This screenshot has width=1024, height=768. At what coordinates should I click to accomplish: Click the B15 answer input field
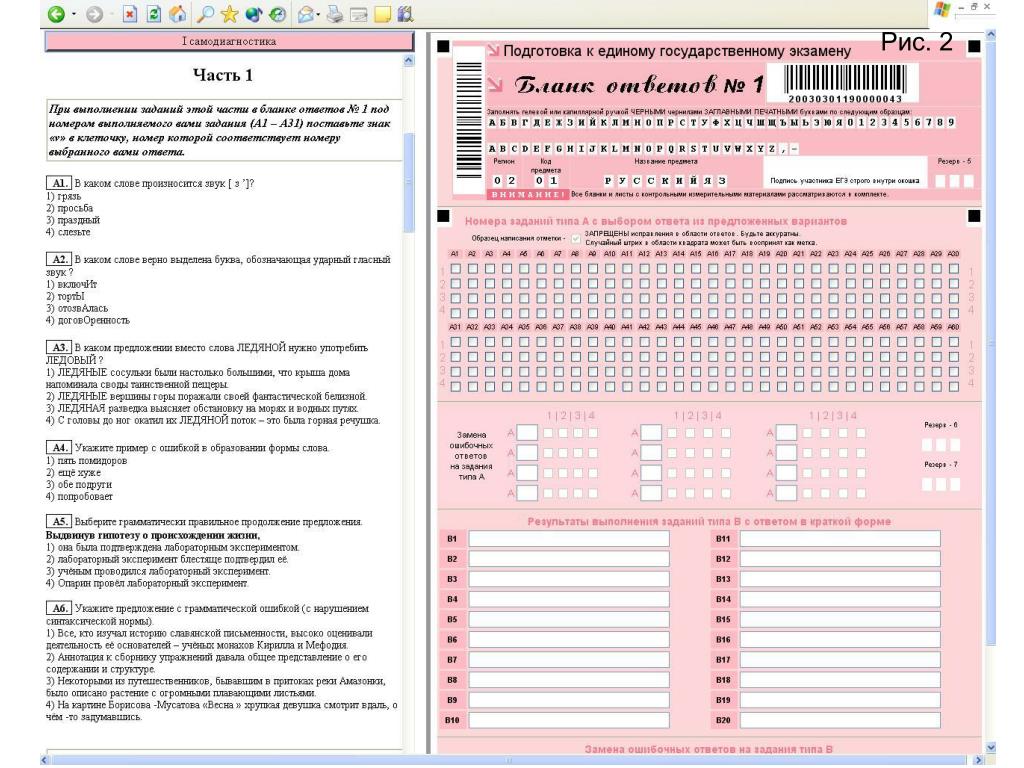click(x=840, y=619)
